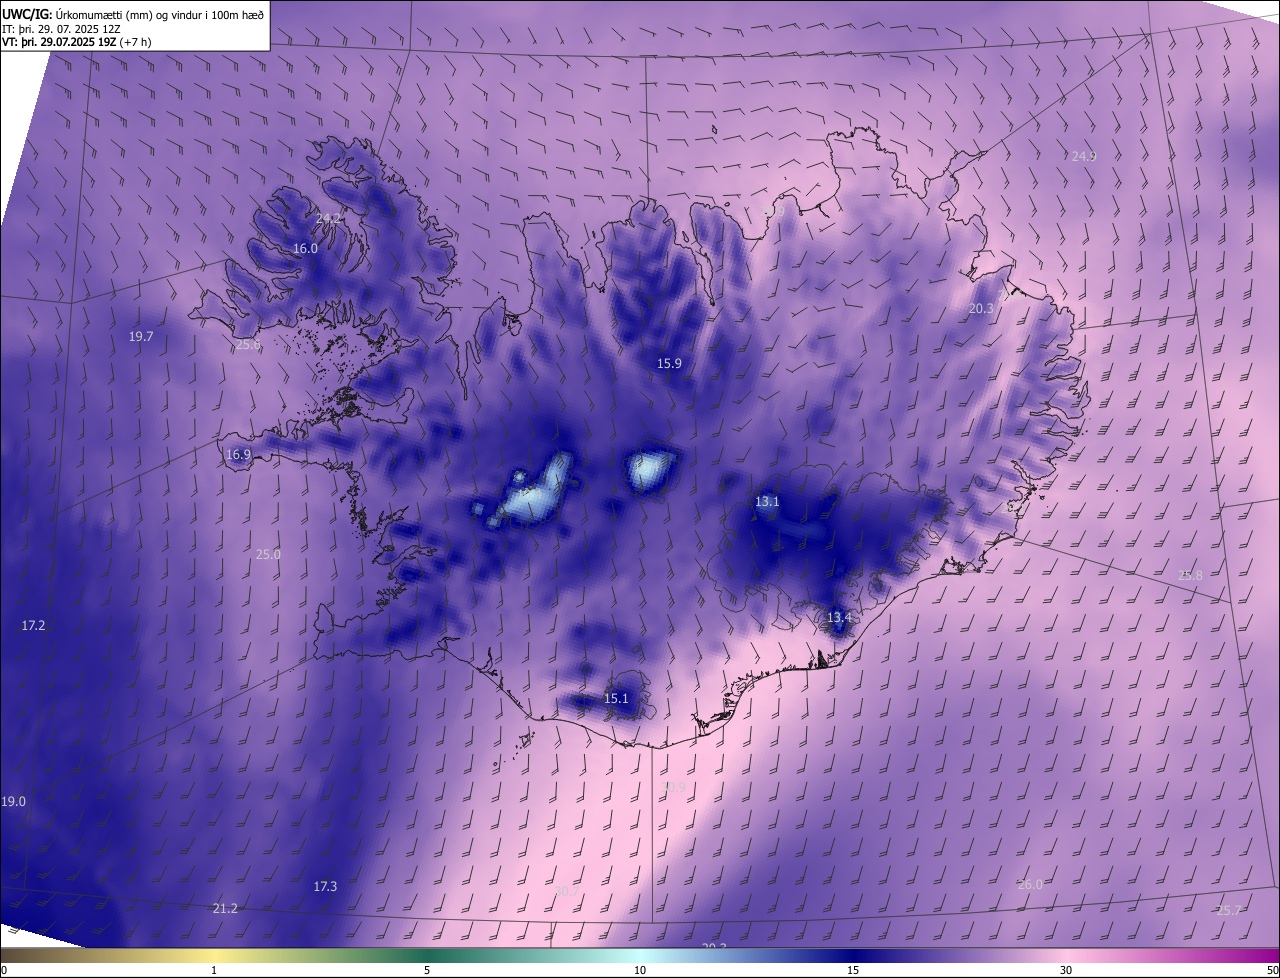This screenshot has height=978, width=1280.
Task: Click the 20.3 value in northeast Iceland
Action: [x=981, y=308]
